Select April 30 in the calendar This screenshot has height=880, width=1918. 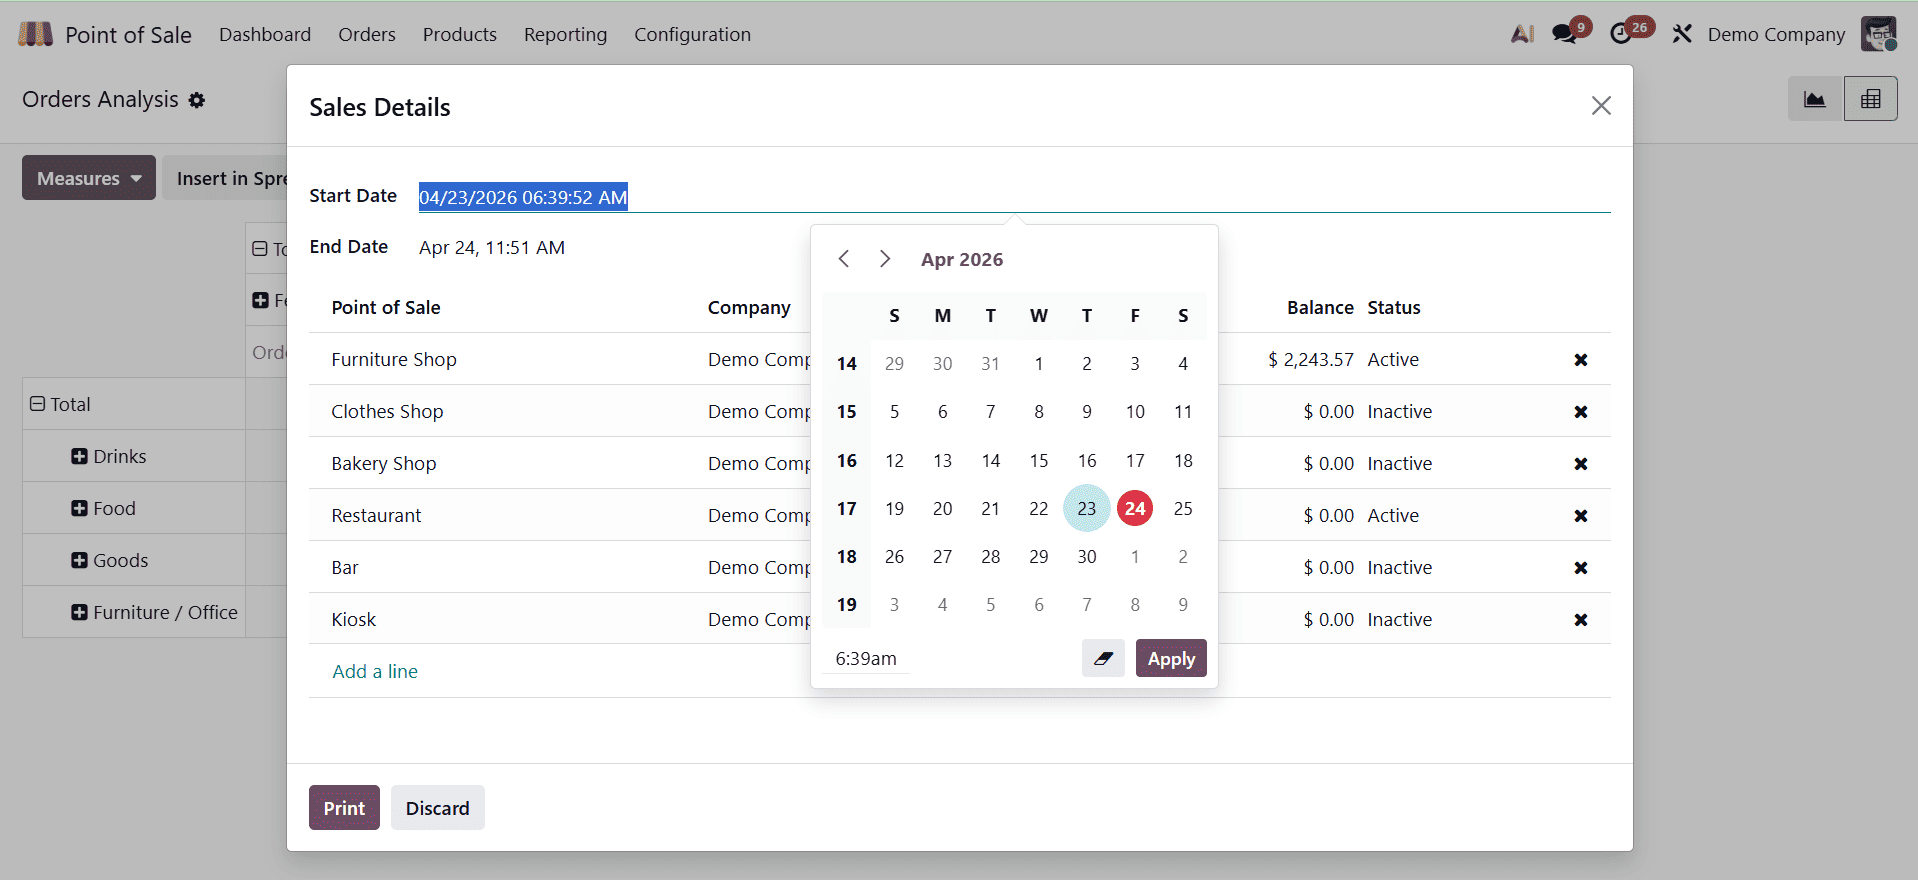pyautogui.click(x=1087, y=557)
